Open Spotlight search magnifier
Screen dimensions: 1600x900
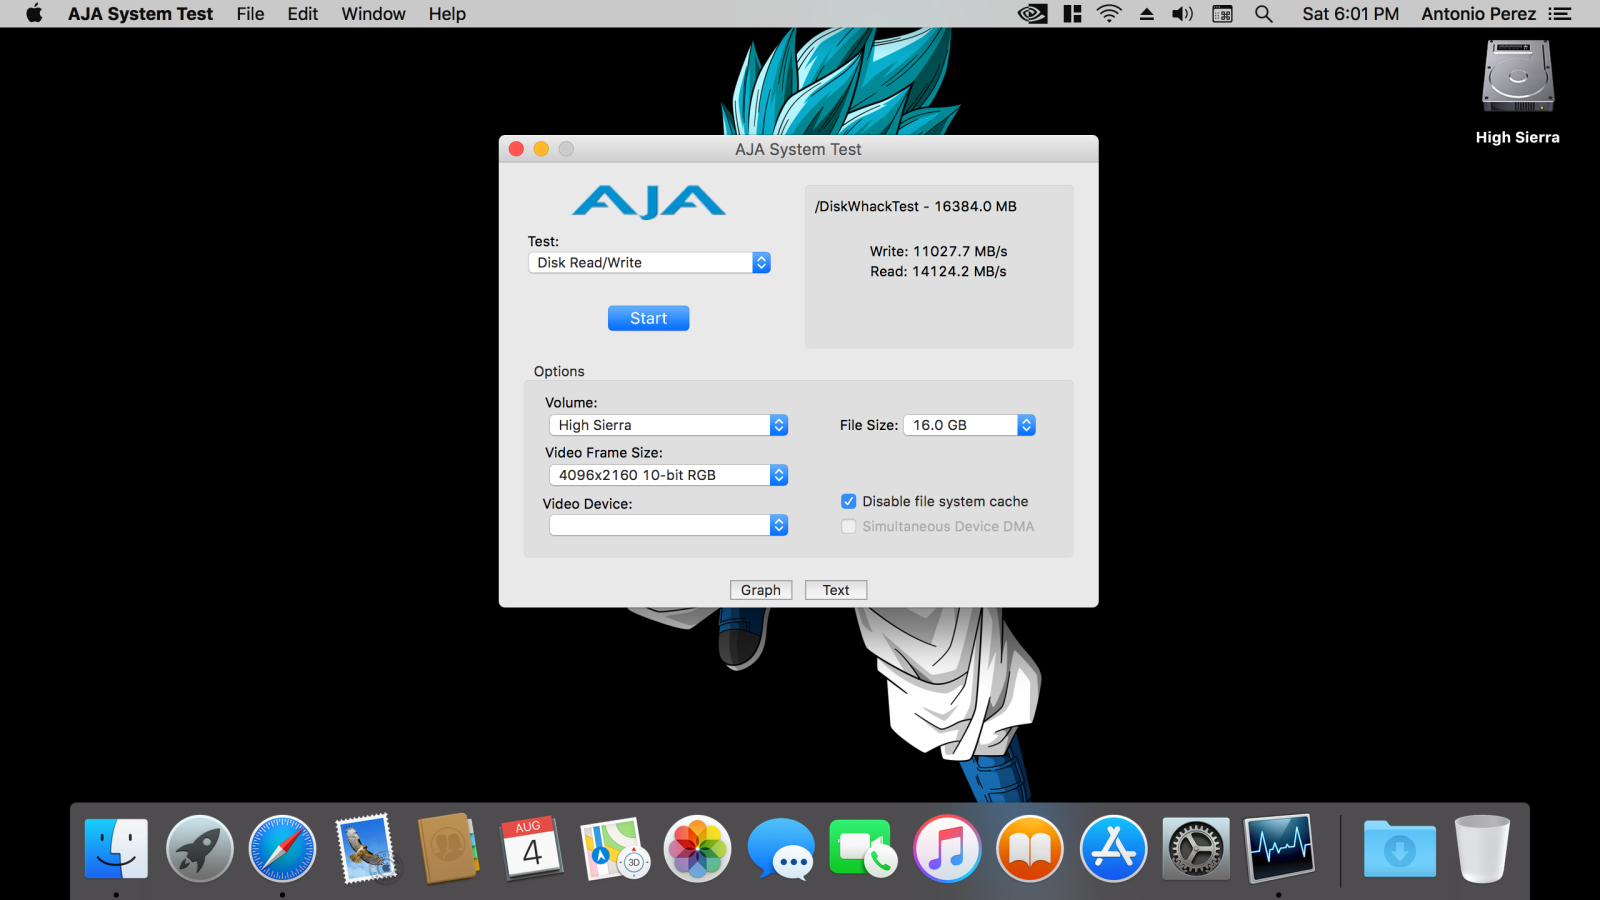click(1264, 14)
